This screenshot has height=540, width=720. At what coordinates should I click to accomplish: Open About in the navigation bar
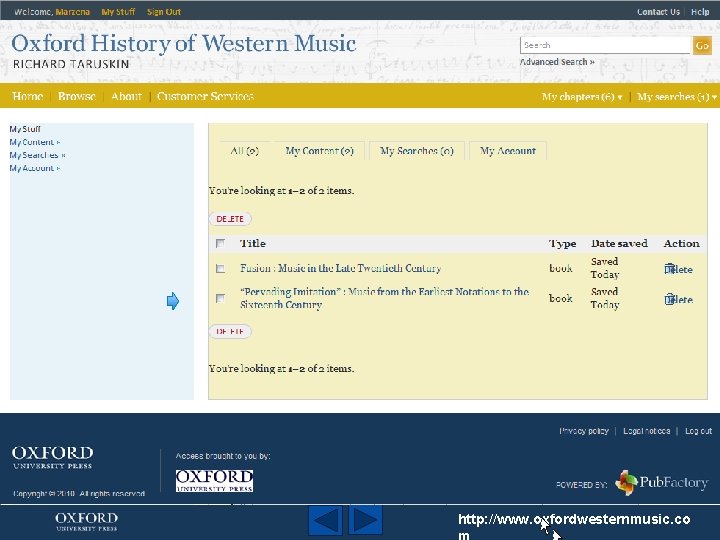[126, 96]
